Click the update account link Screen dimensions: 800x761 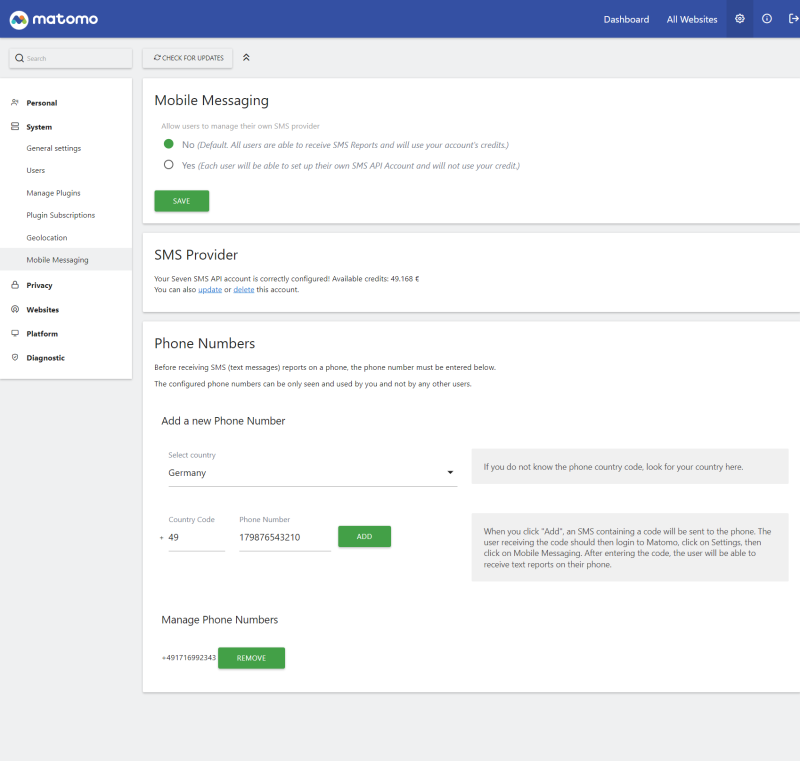click(x=212, y=288)
